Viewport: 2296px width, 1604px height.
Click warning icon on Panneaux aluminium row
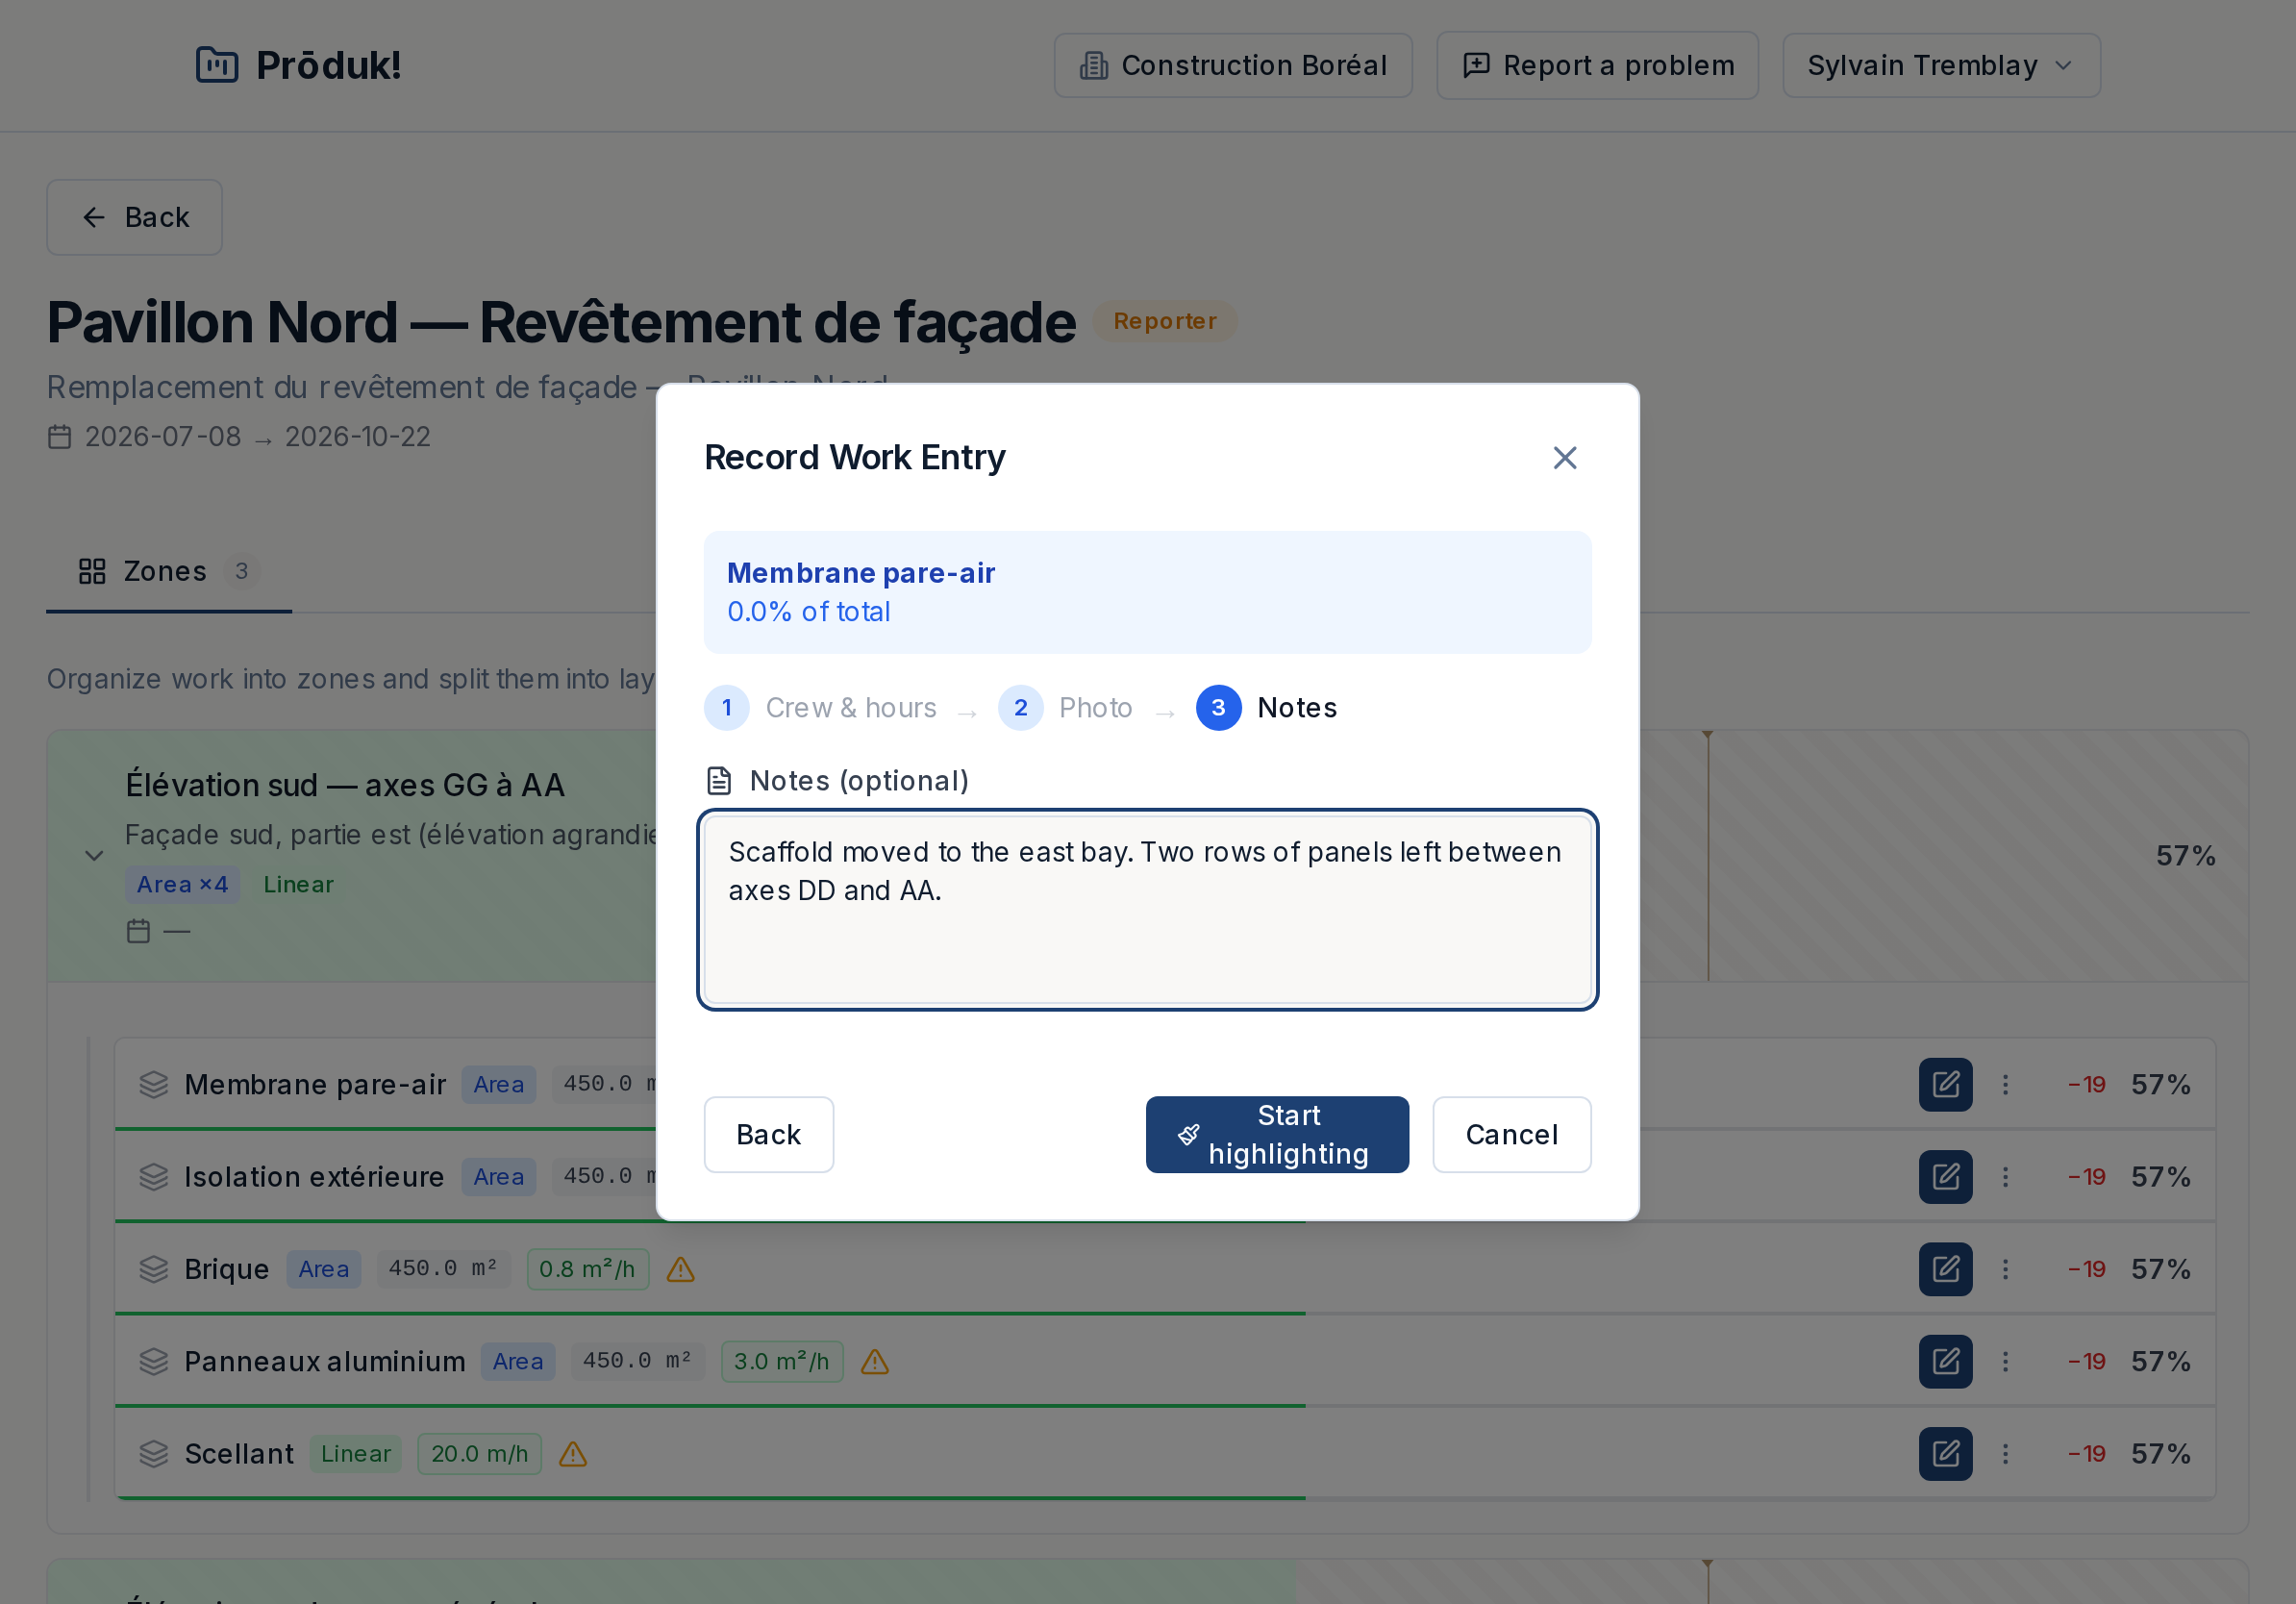click(x=874, y=1361)
